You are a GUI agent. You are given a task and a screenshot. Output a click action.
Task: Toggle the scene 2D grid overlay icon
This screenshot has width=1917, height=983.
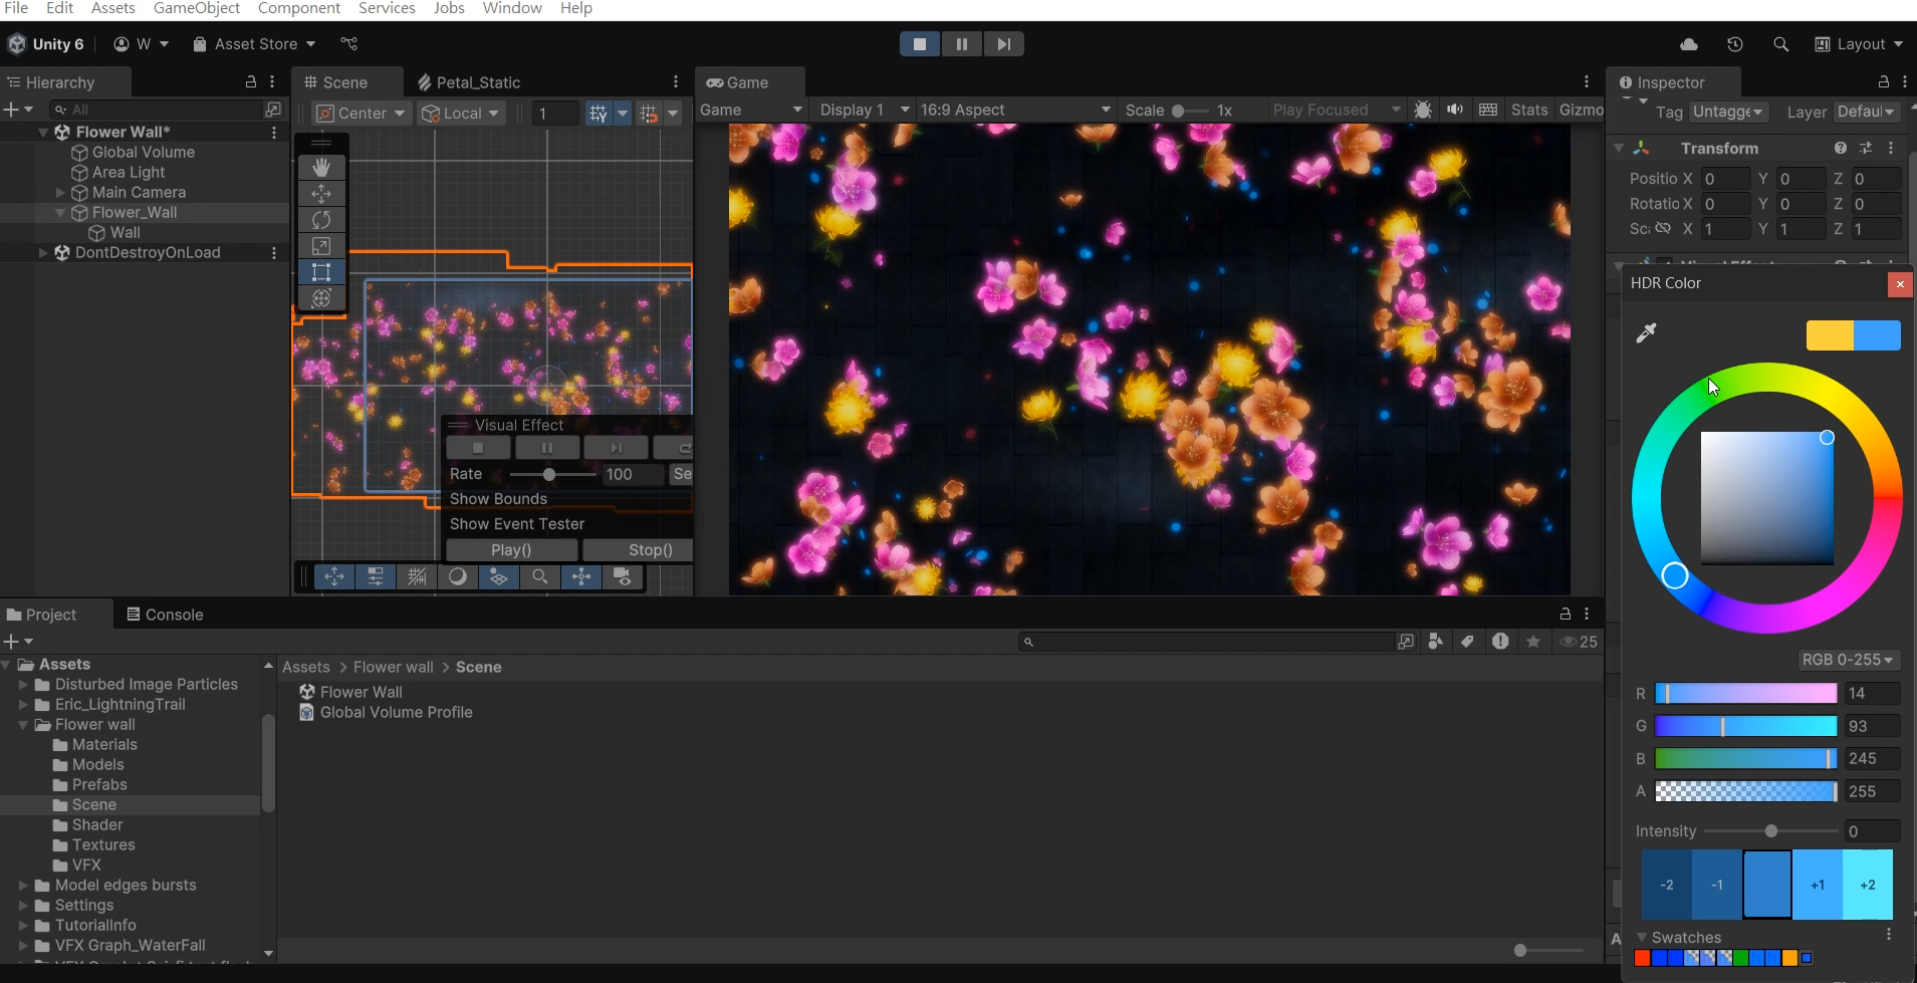click(x=417, y=577)
